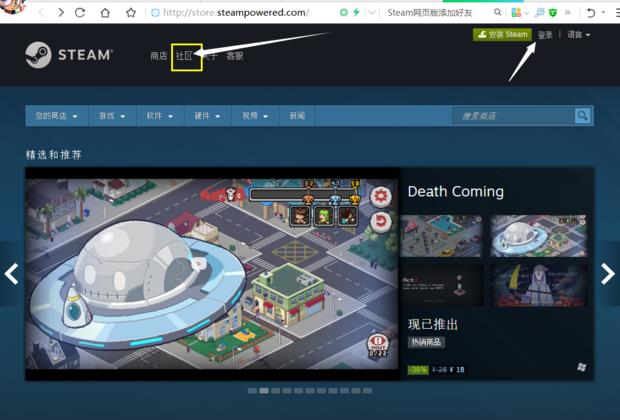620x420 pixels.
Task: Expand the 游戏 dropdown menu
Action: pyautogui.click(x=112, y=116)
